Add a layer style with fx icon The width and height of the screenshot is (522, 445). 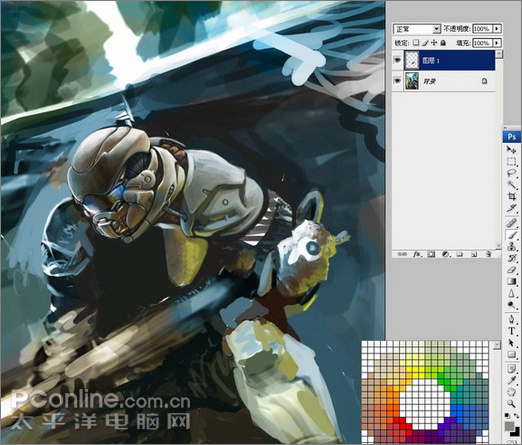tap(417, 254)
